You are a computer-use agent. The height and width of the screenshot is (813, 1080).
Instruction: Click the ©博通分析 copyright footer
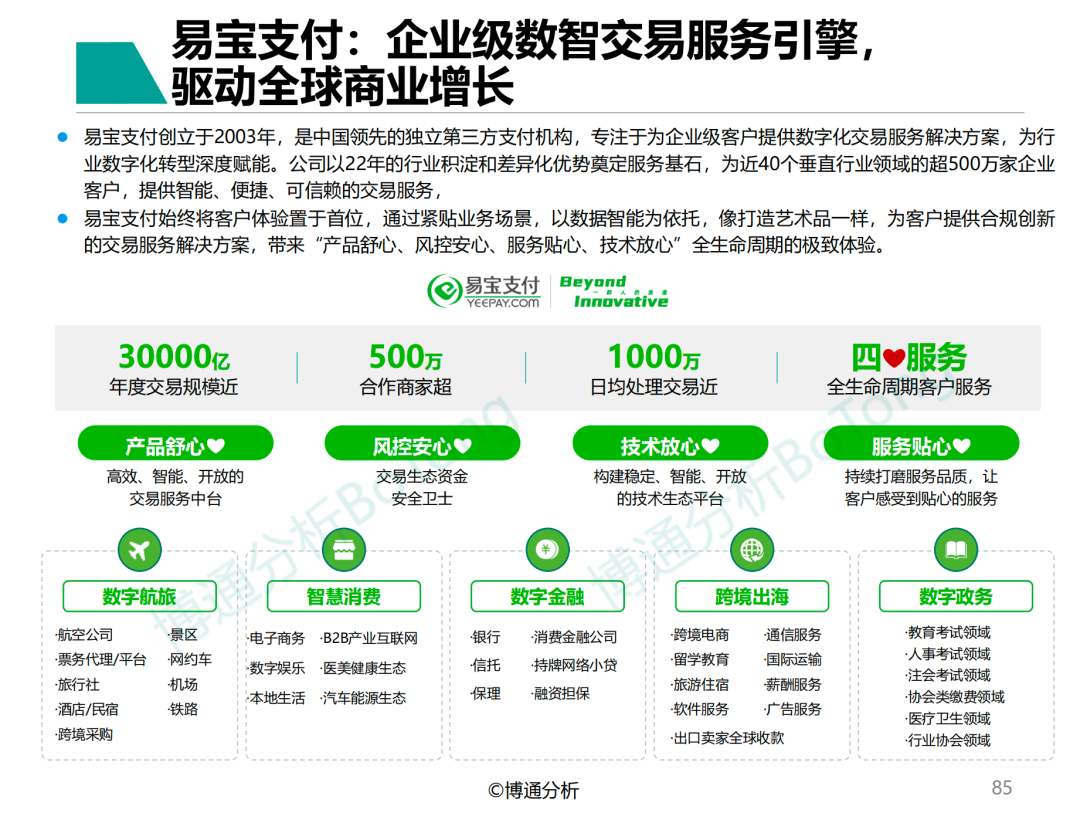tap(533, 790)
